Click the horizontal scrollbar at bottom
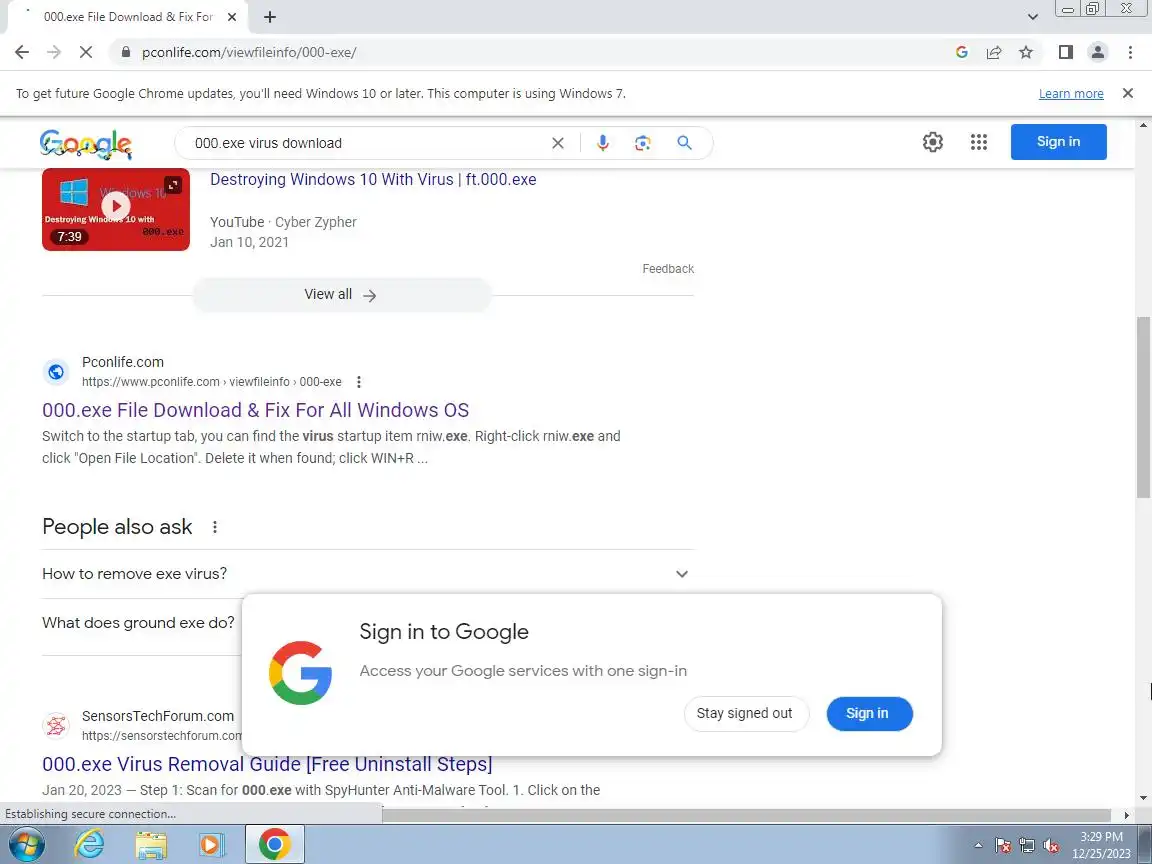The width and height of the screenshot is (1152, 864). pyautogui.click(x=746, y=815)
